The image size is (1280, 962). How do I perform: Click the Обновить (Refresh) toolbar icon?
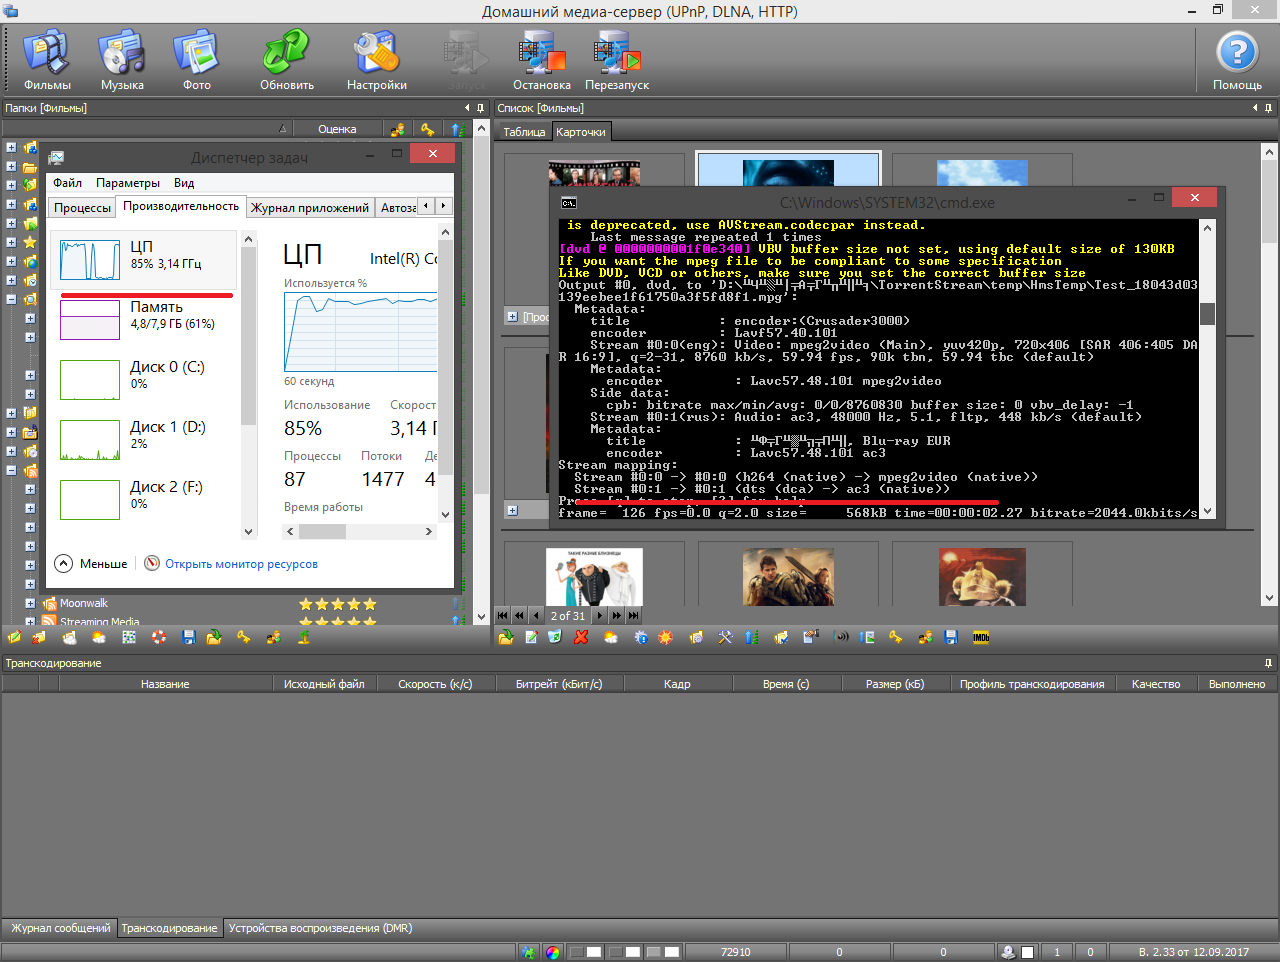287,58
